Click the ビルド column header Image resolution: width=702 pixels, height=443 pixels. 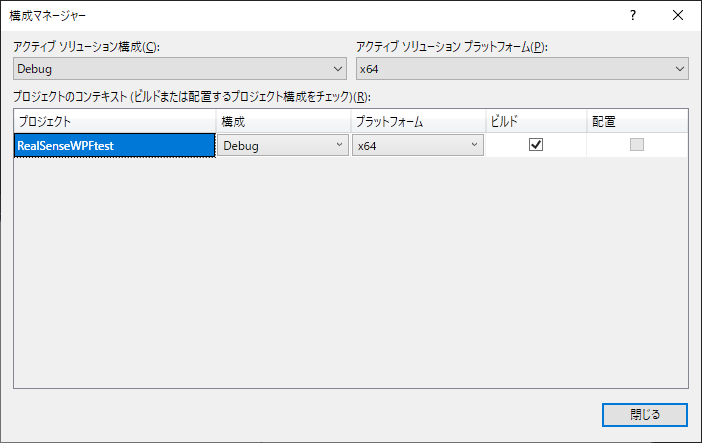[x=536, y=121]
